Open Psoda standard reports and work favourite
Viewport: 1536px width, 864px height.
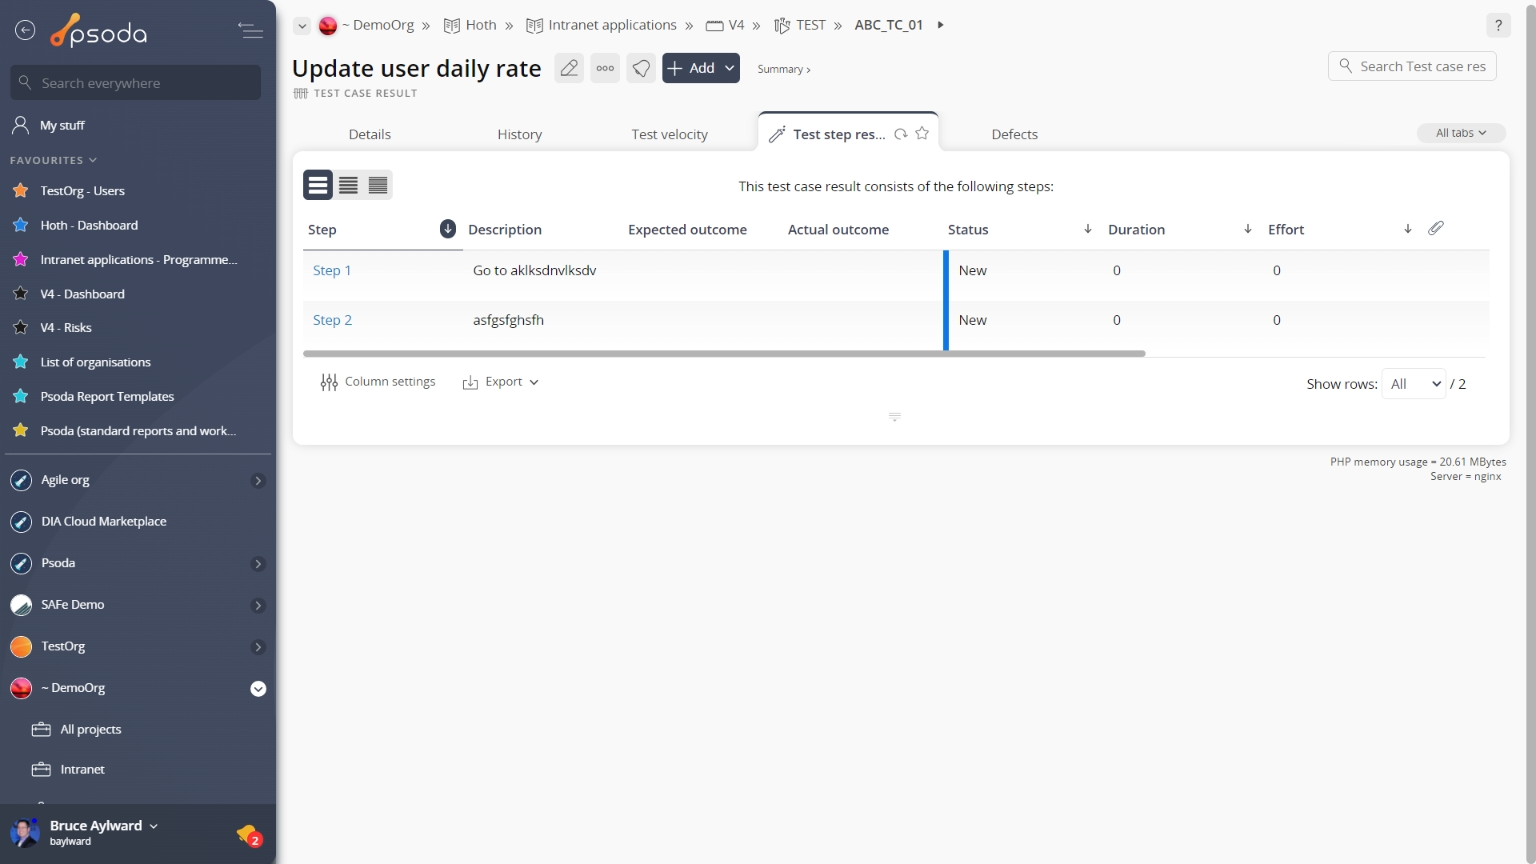click(x=138, y=431)
